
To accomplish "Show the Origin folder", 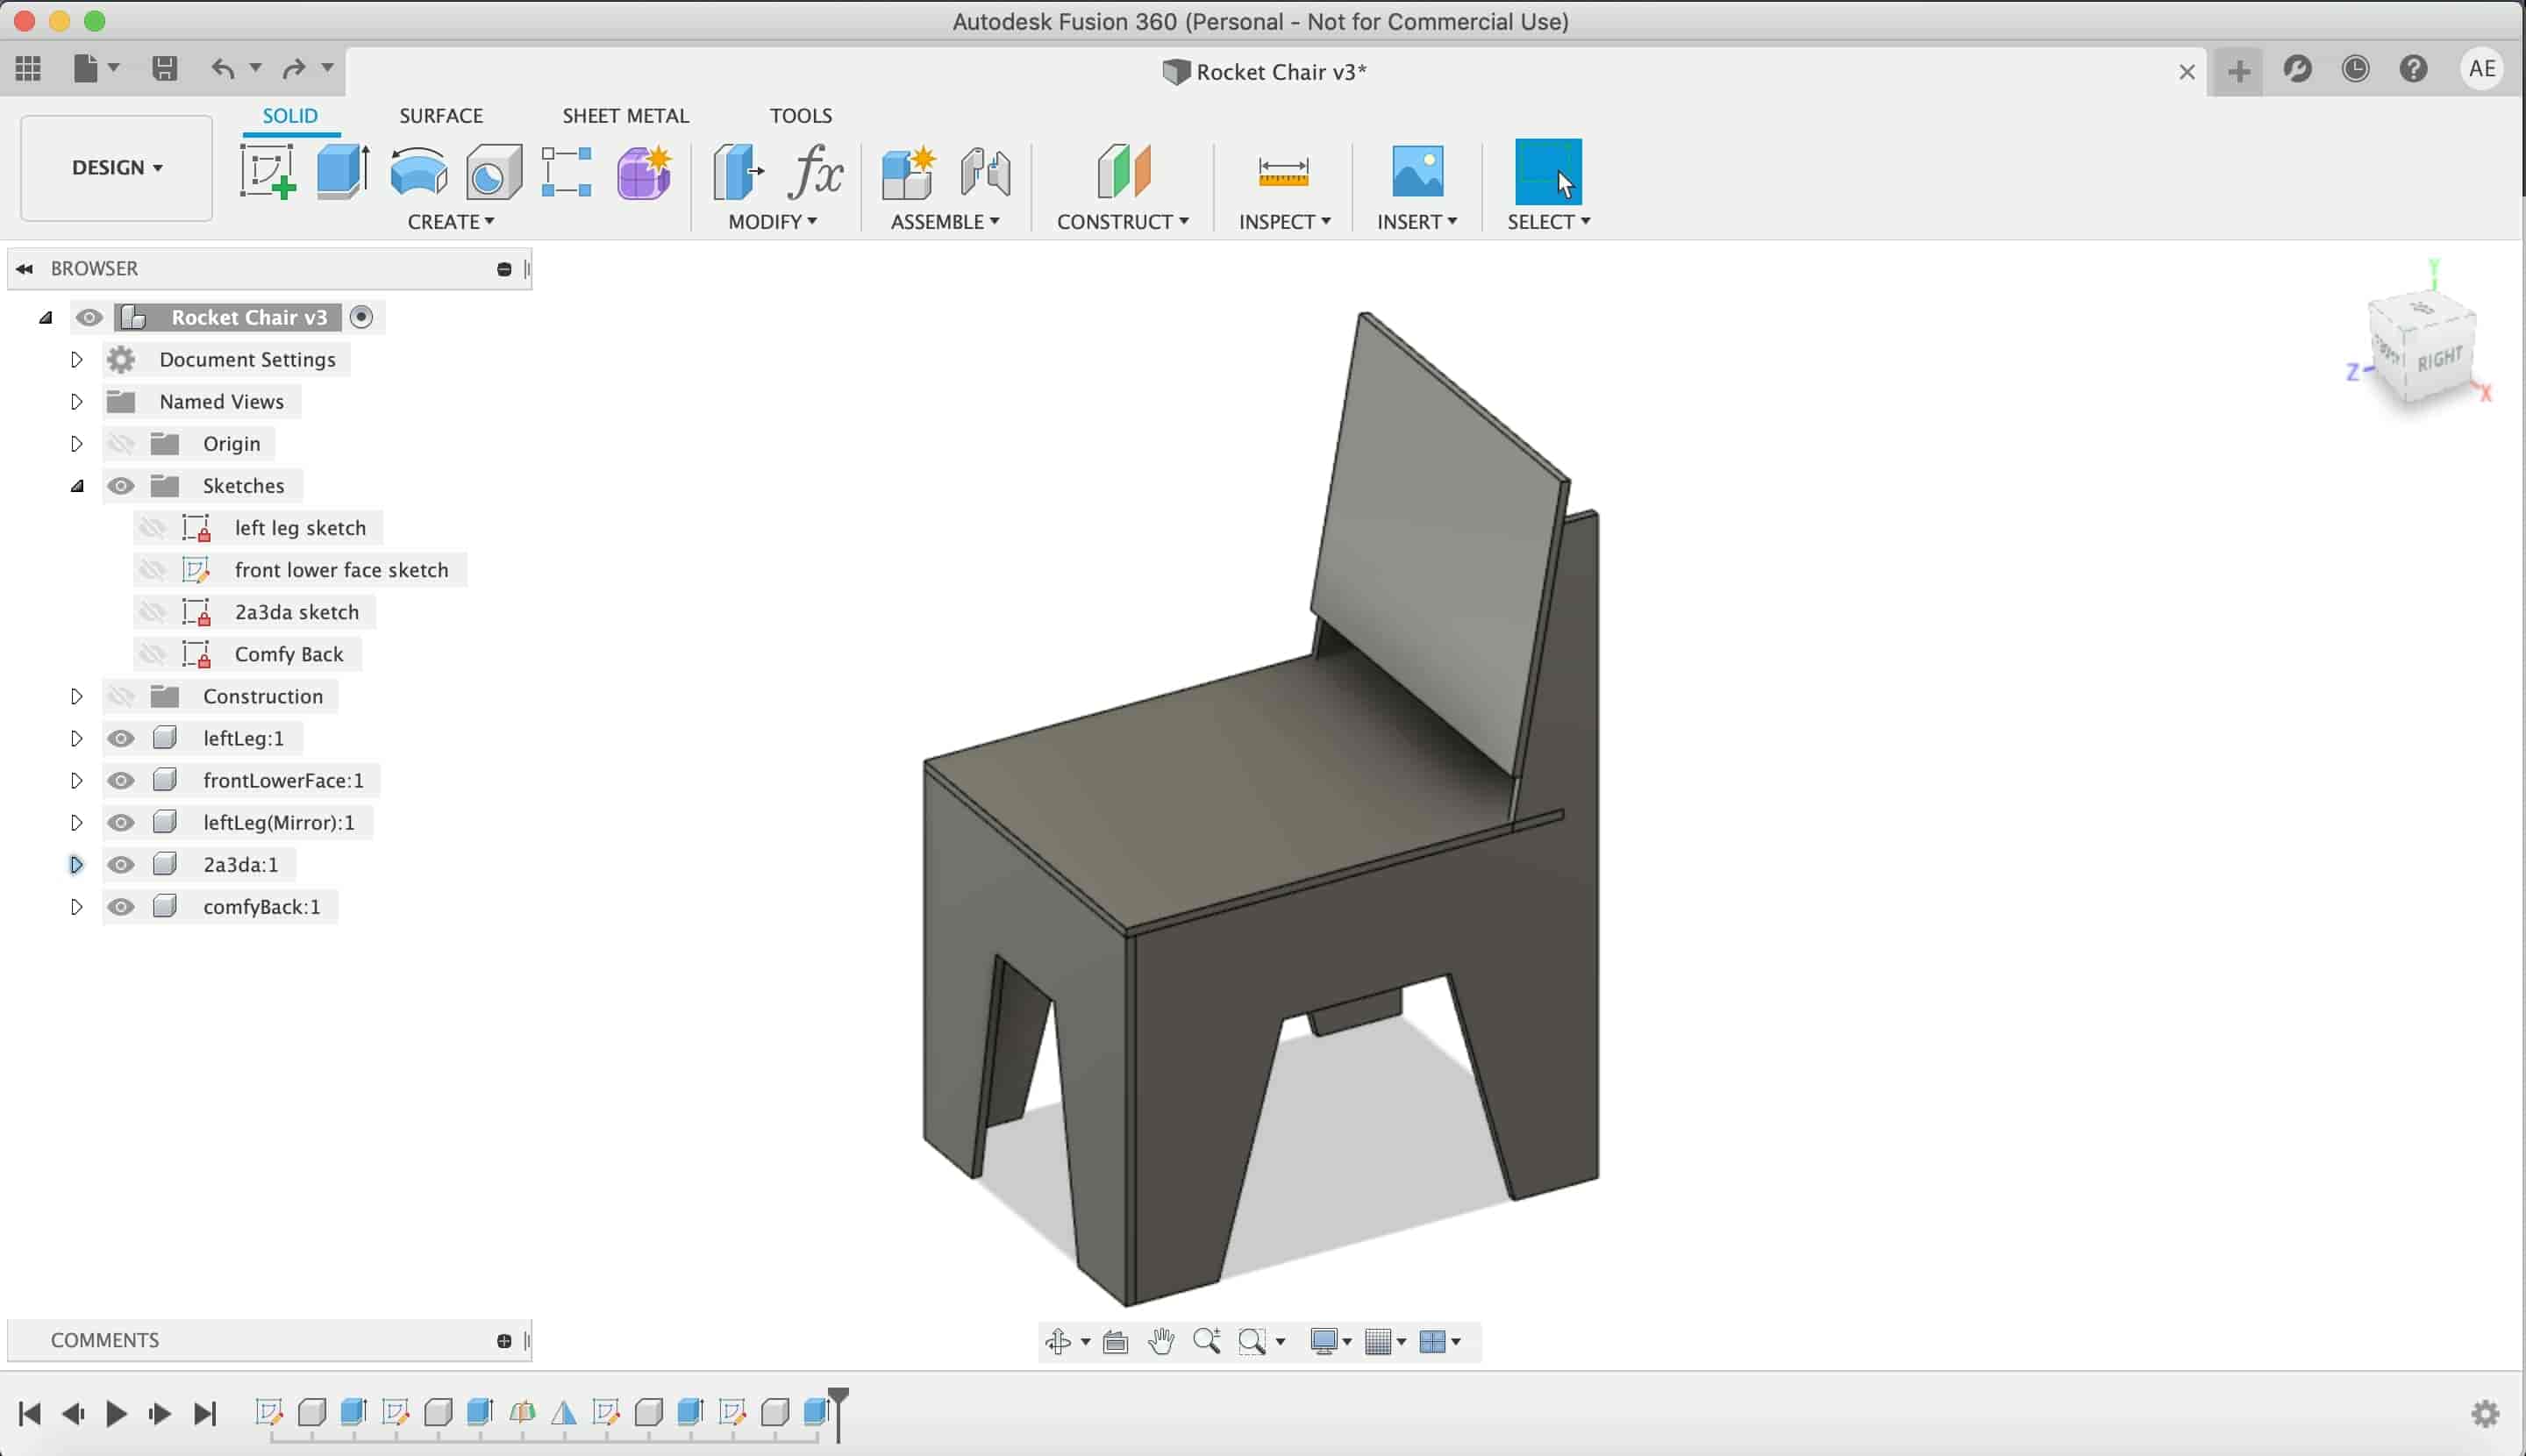I will pos(121,444).
